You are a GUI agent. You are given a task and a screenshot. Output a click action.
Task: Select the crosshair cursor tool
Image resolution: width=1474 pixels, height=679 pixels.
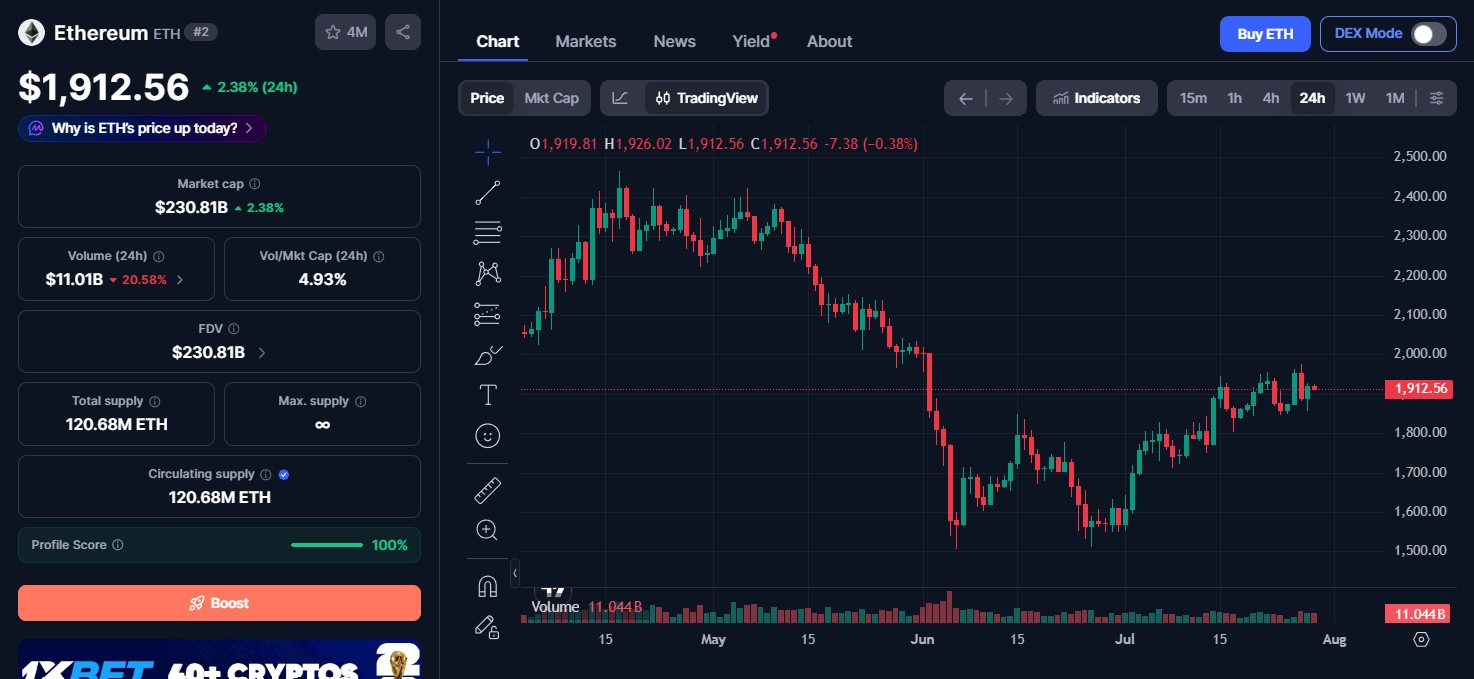coord(488,153)
